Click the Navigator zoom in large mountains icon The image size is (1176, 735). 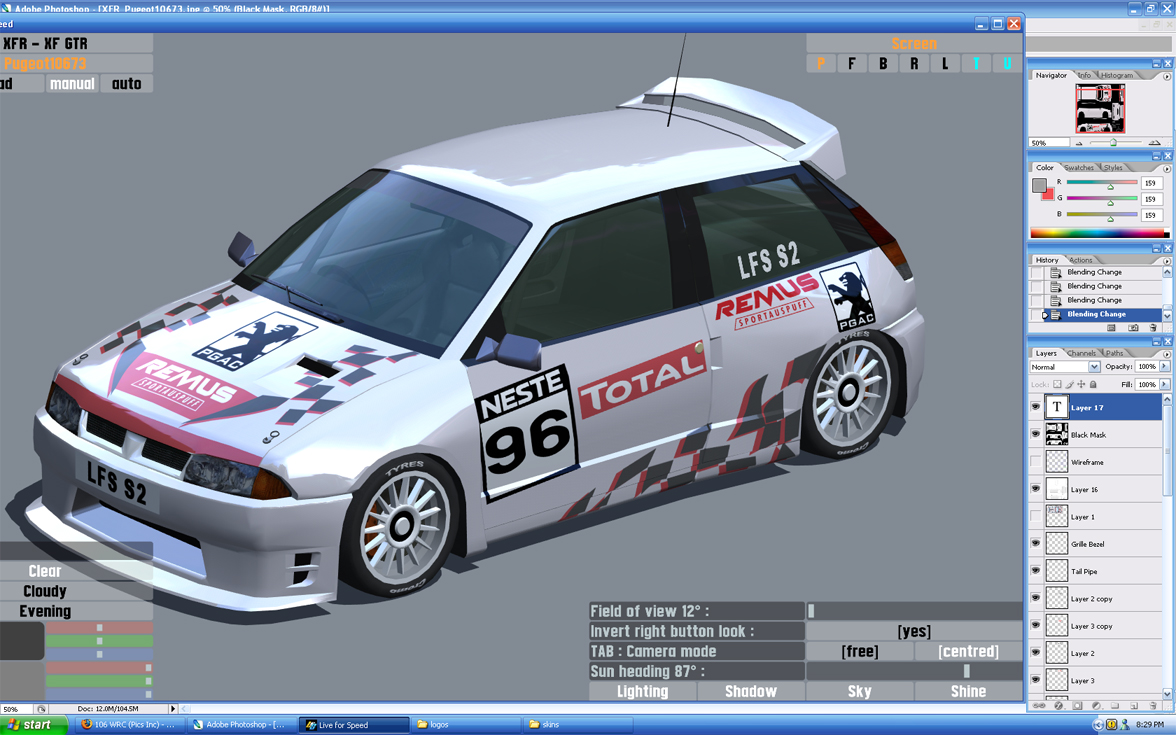click(x=1154, y=142)
